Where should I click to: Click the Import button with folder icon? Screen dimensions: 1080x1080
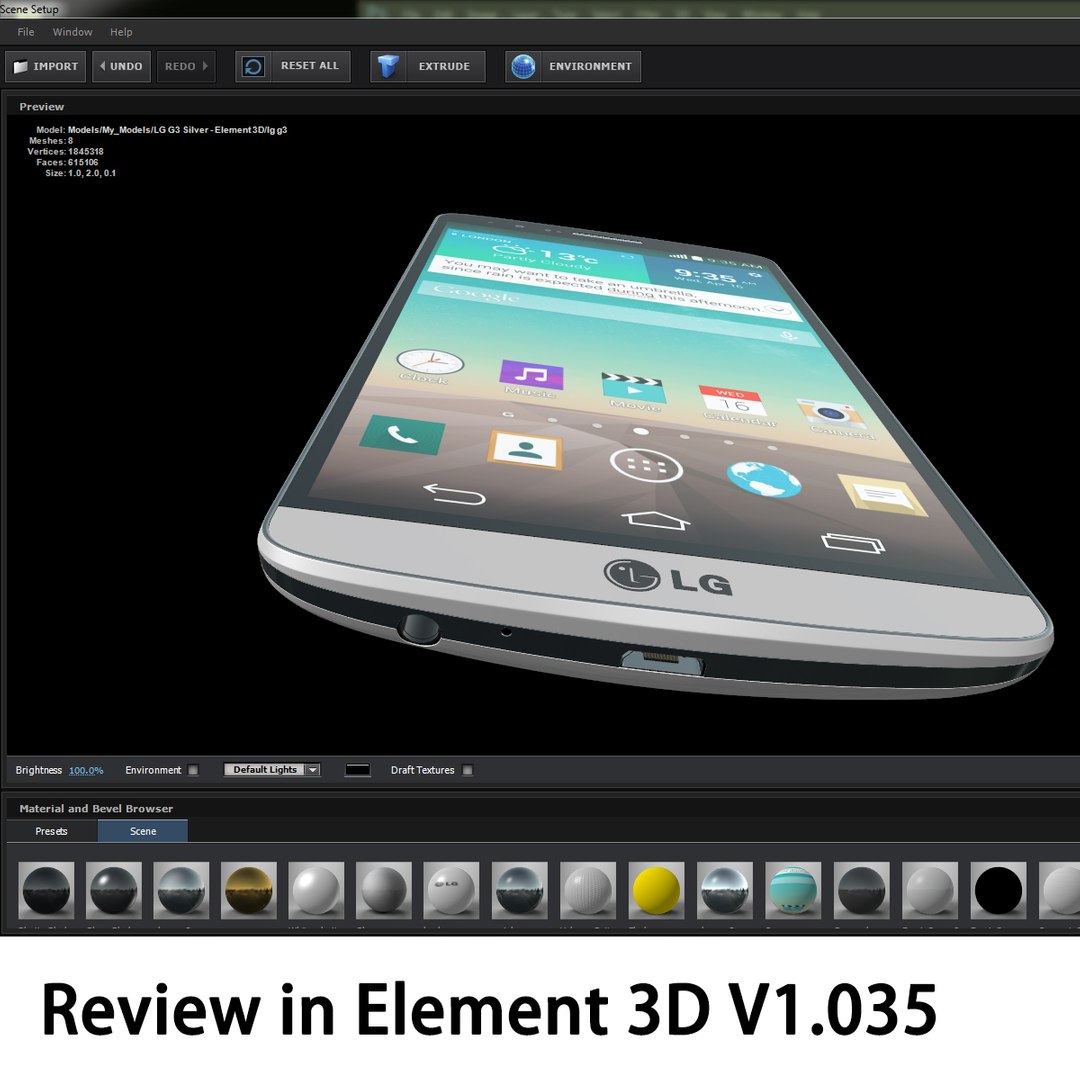pyautogui.click(x=46, y=66)
